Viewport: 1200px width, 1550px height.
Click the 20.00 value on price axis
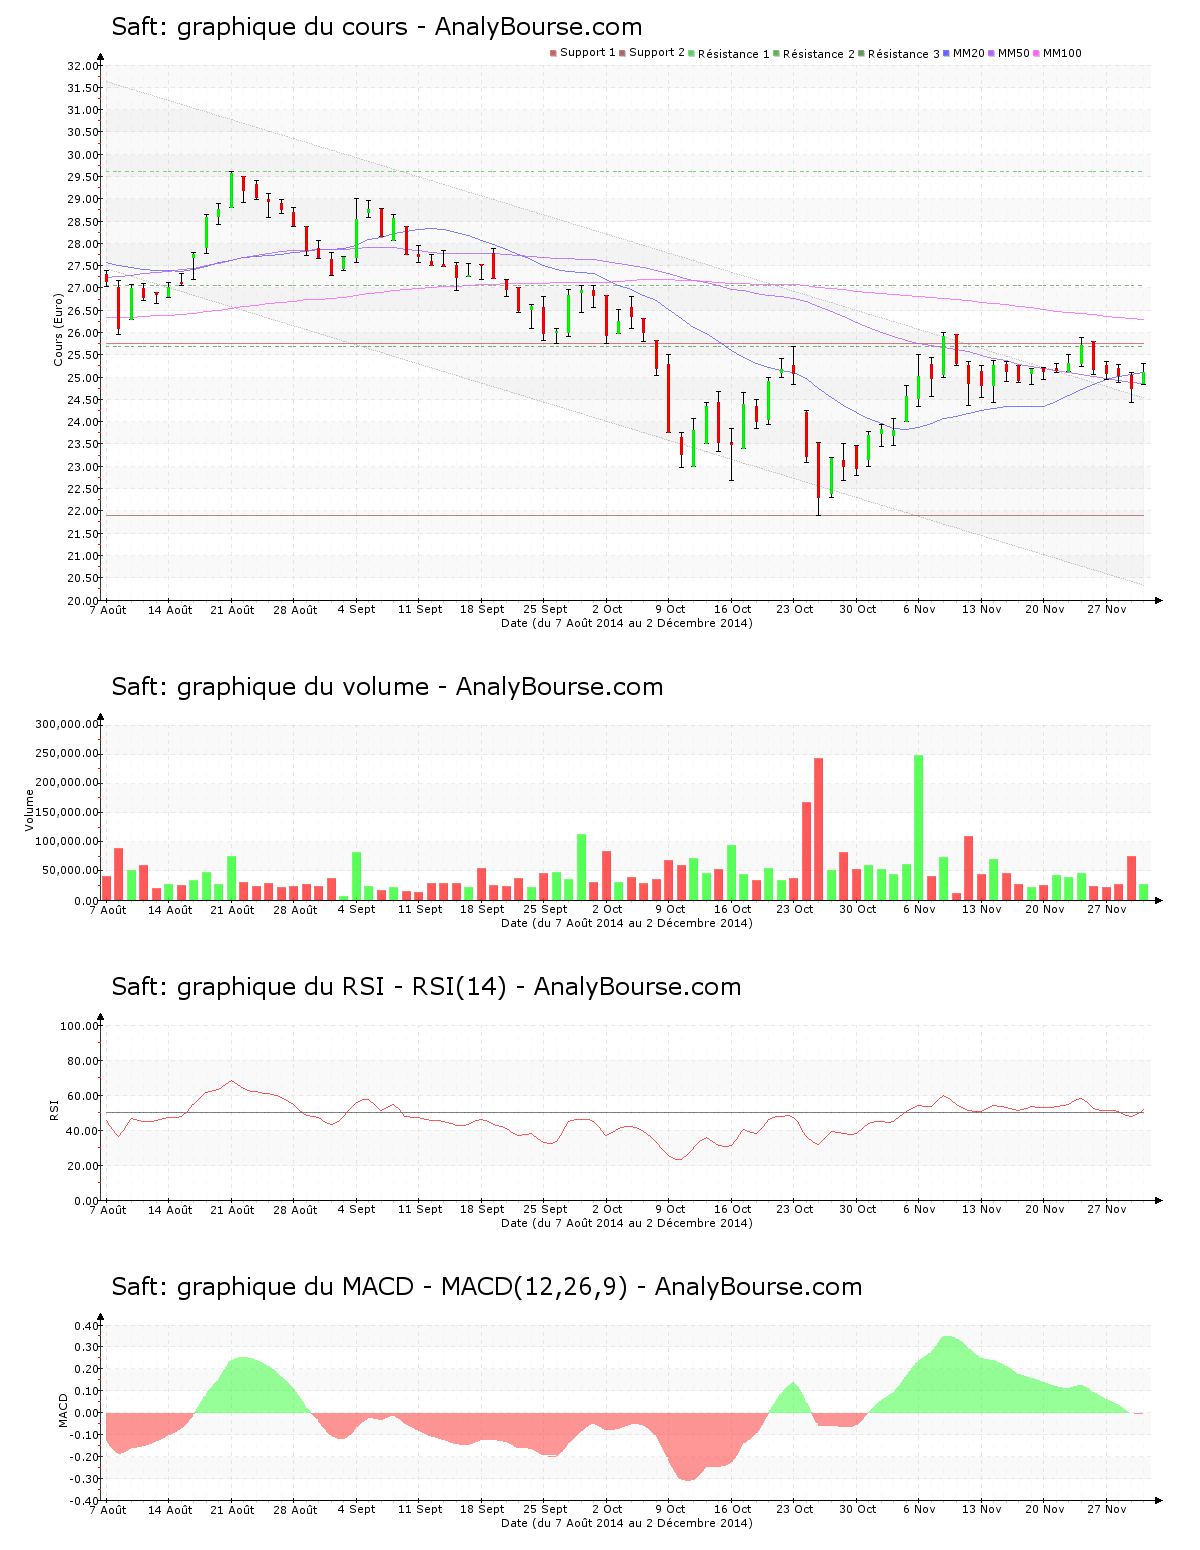(x=83, y=601)
